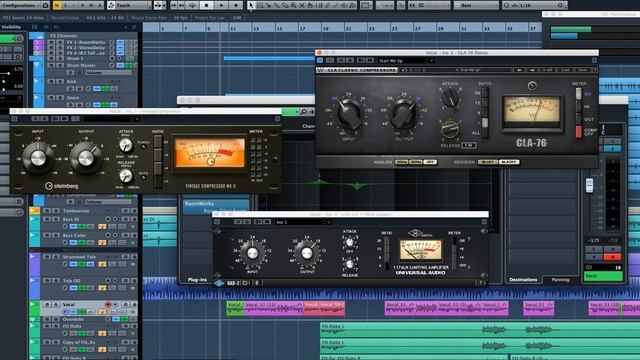Click the track list search magnifier icon
The image size is (640, 360).
pyautogui.click(x=134, y=27)
